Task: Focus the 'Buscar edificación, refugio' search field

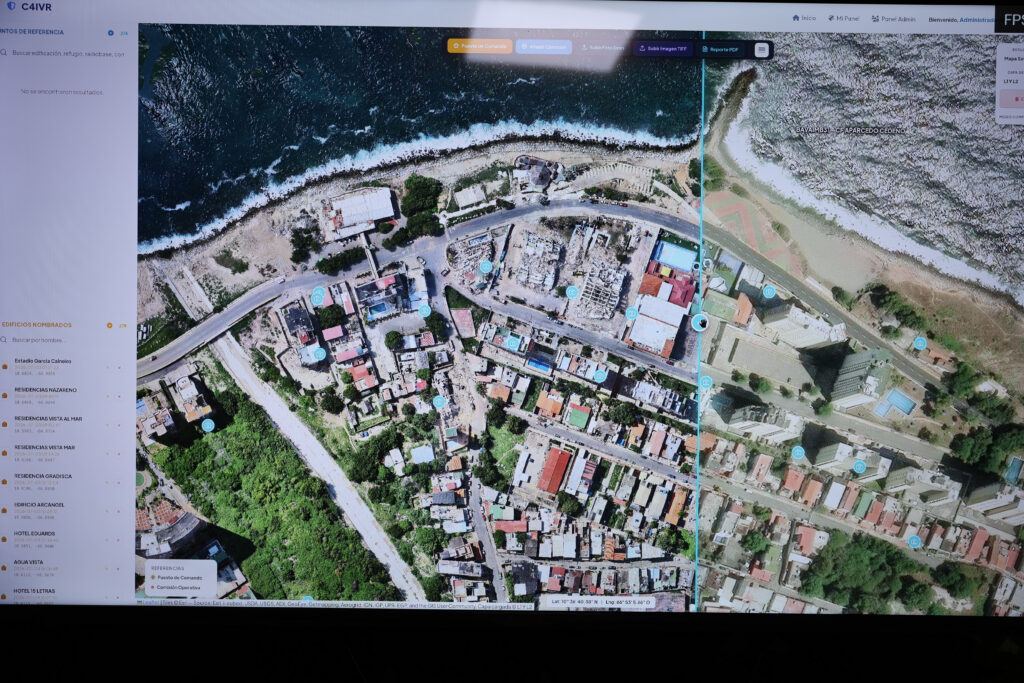Action: [65, 54]
